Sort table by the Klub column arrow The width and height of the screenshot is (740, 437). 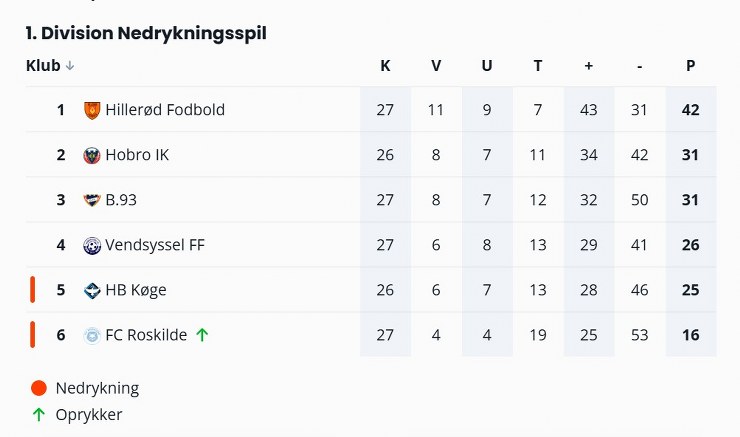click(x=70, y=66)
